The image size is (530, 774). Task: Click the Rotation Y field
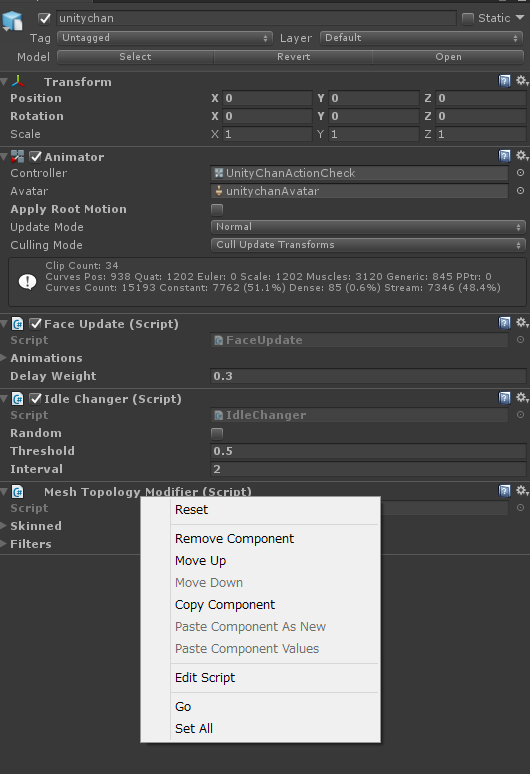click(x=374, y=116)
